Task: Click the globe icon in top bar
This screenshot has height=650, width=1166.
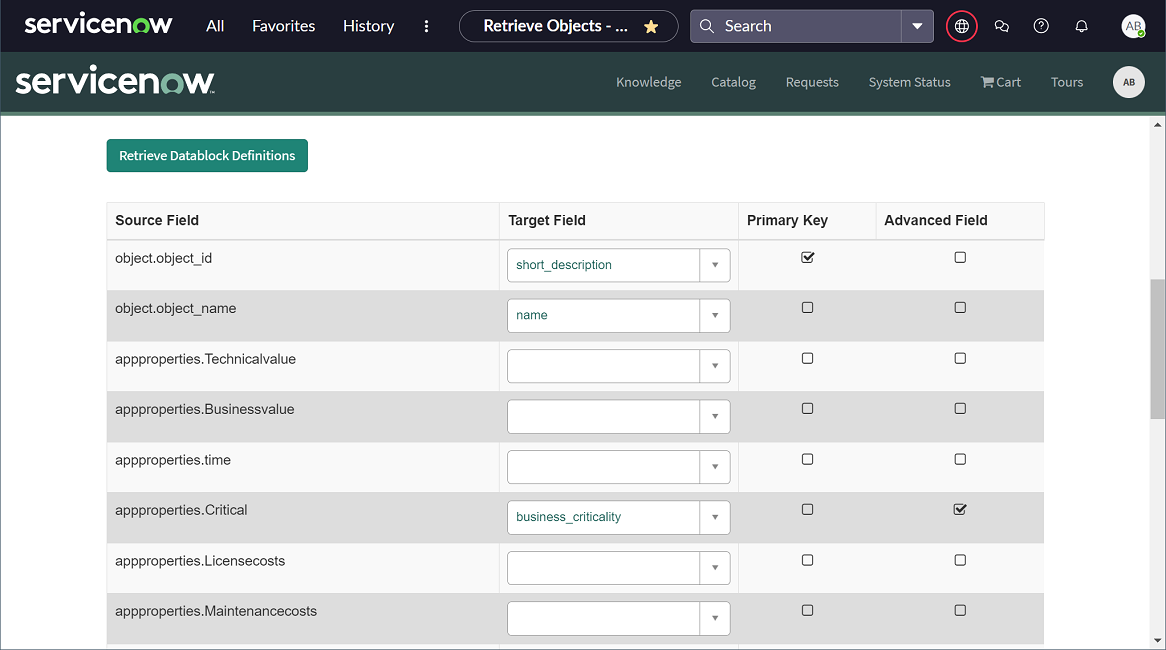Action: pos(961,26)
